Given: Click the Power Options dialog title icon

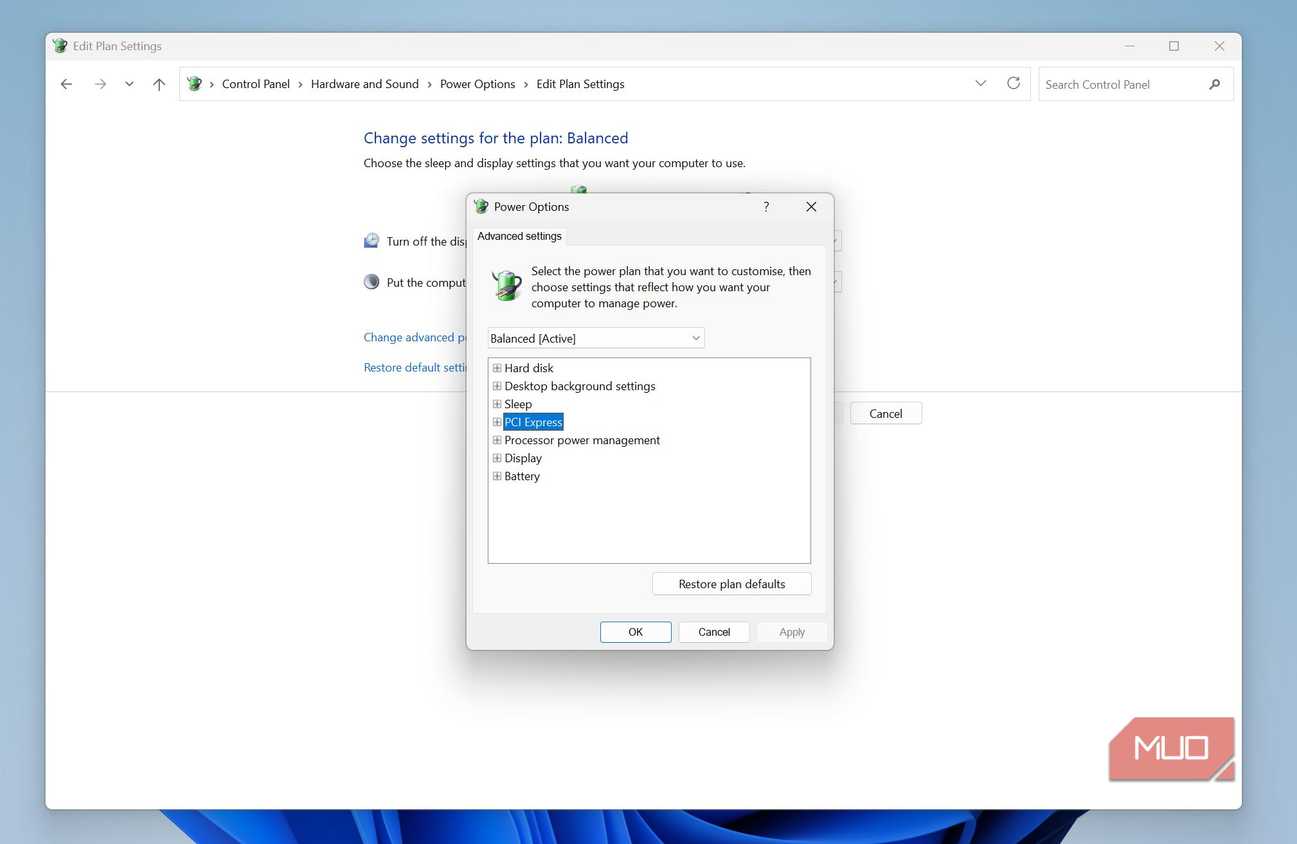Looking at the screenshot, I should coord(481,207).
